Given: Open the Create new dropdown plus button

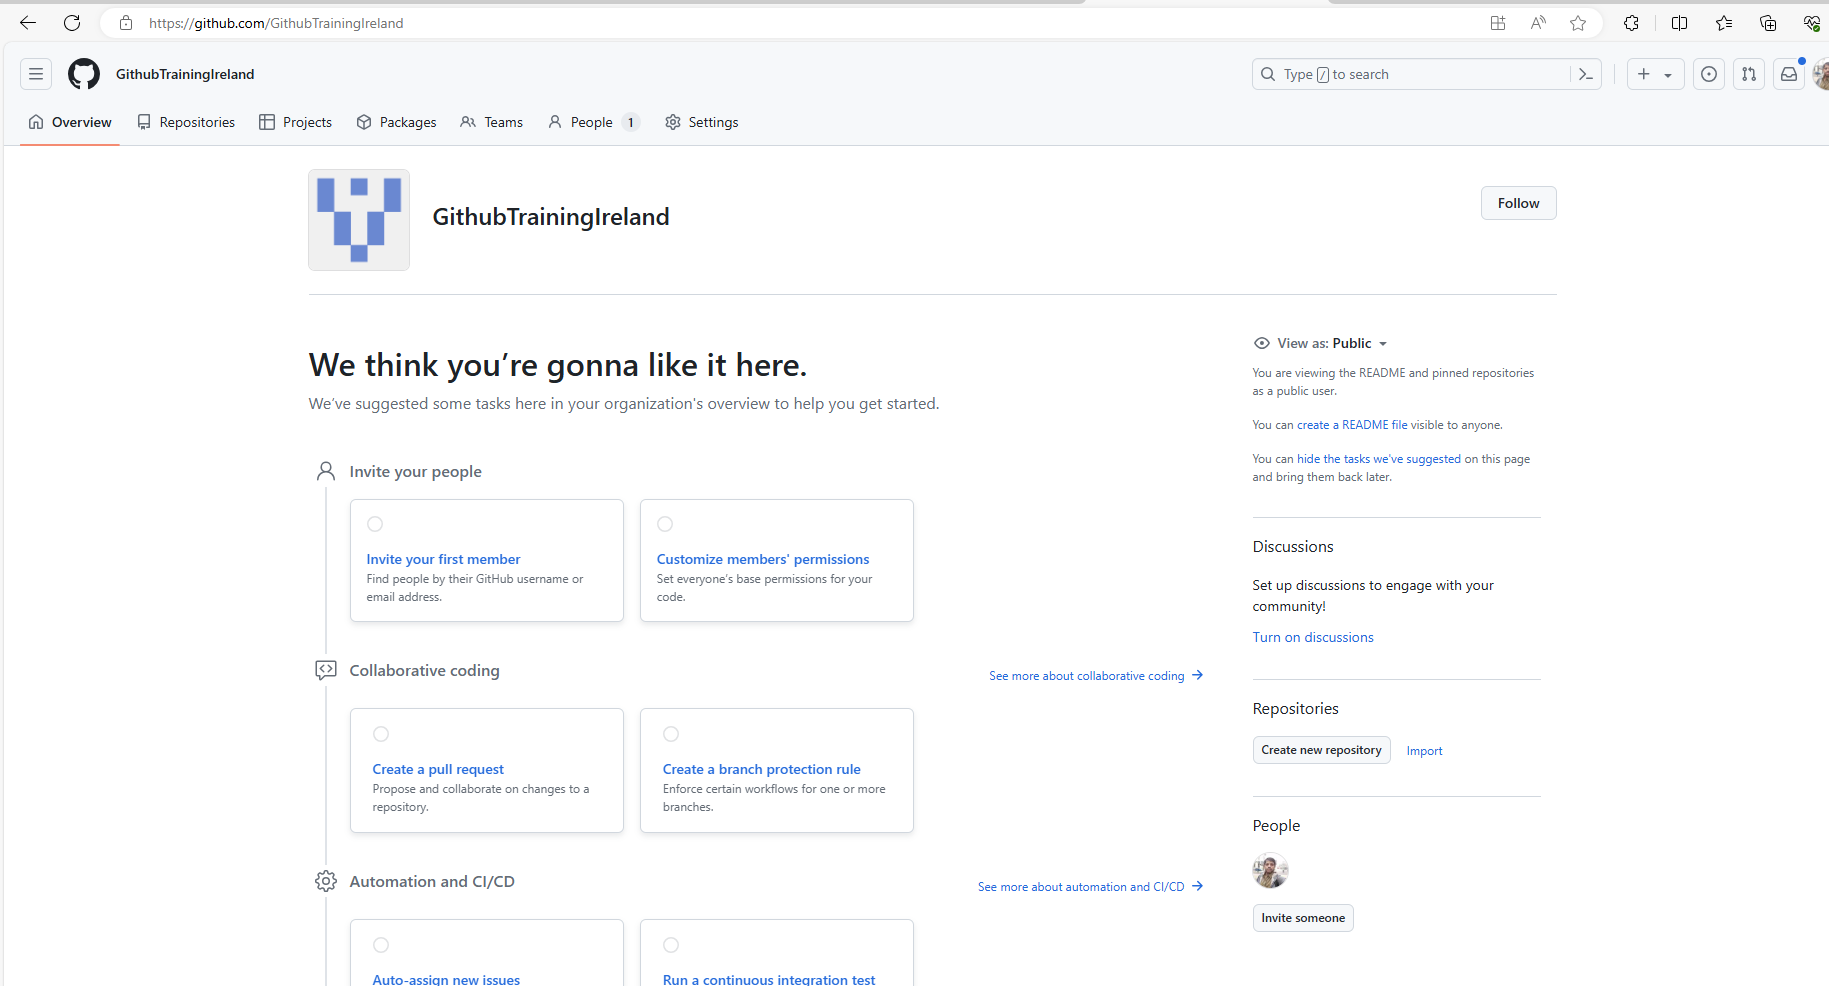Looking at the screenshot, I should [1656, 74].
